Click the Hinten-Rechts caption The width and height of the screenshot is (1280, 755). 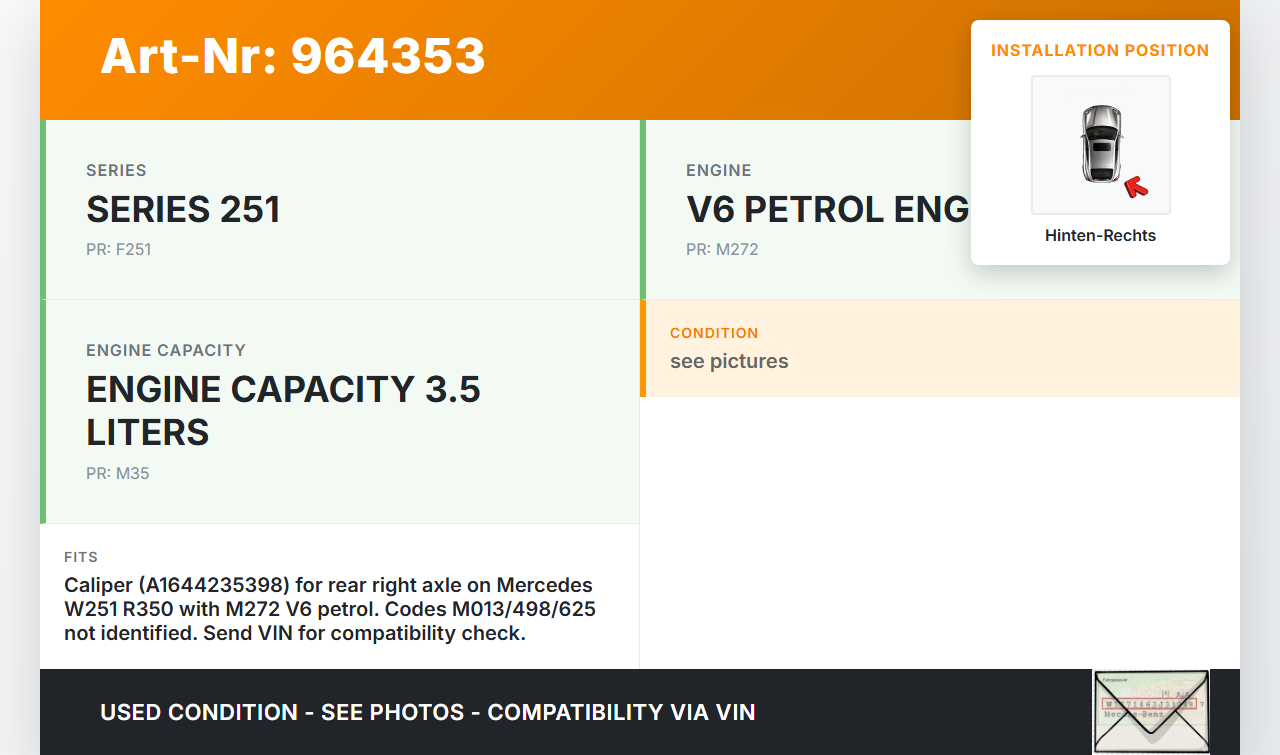1100,236
